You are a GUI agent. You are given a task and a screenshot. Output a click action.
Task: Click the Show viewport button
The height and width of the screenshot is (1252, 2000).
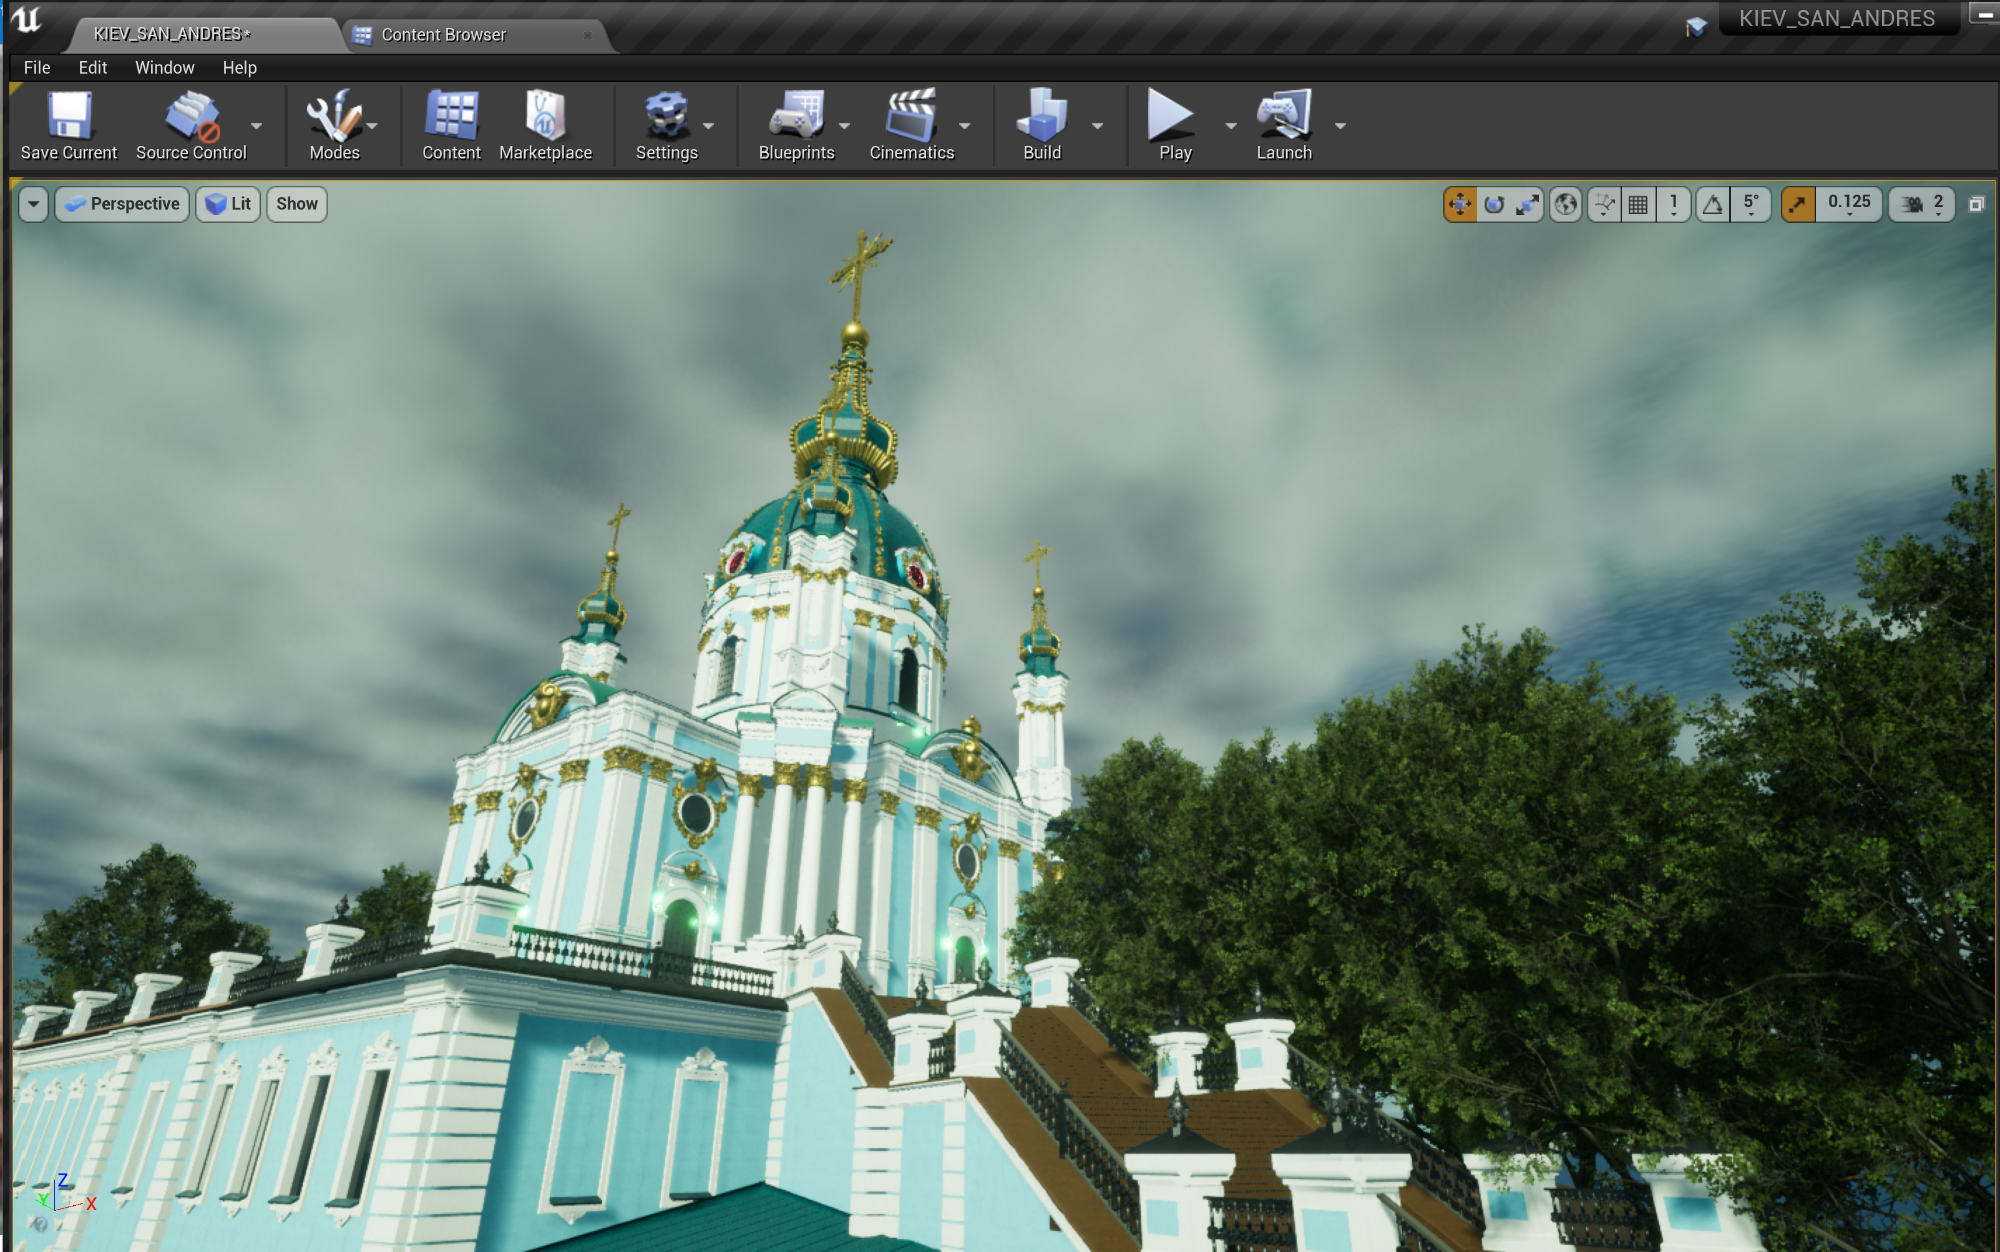tap(296, 204)
